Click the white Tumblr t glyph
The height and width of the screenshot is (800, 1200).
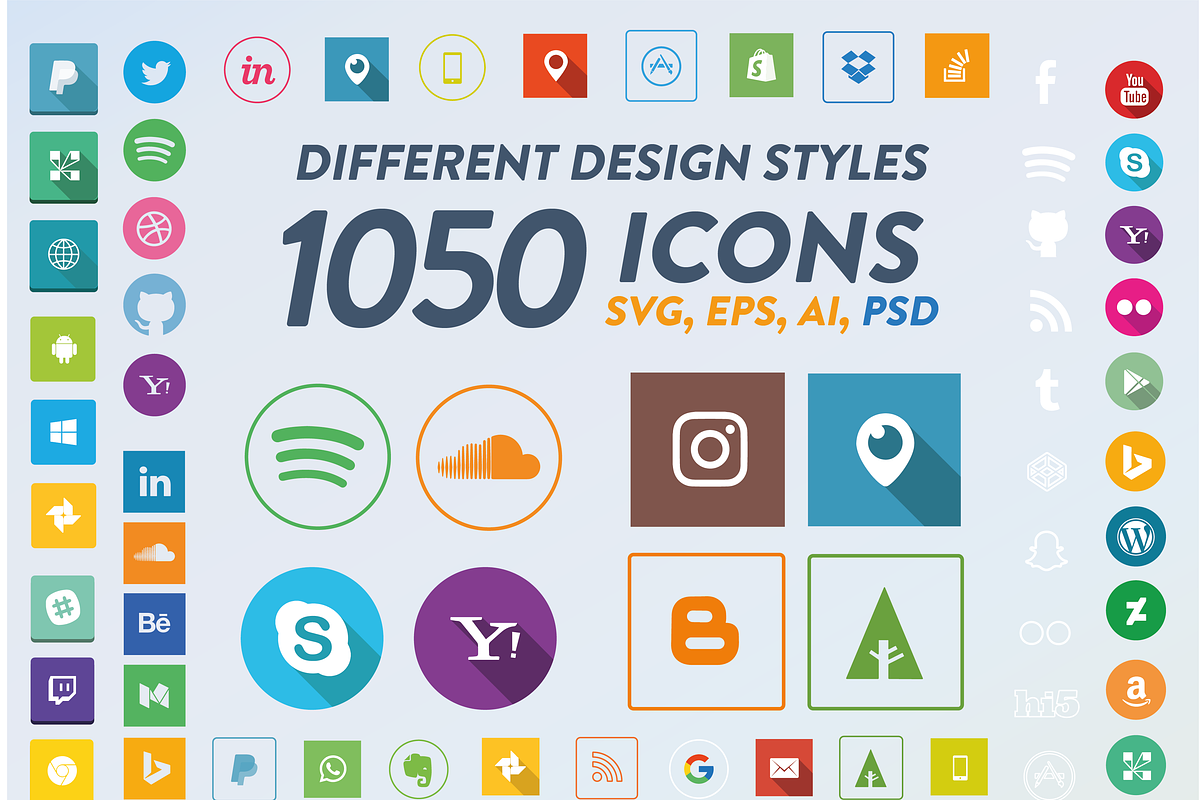point(1047,388)
